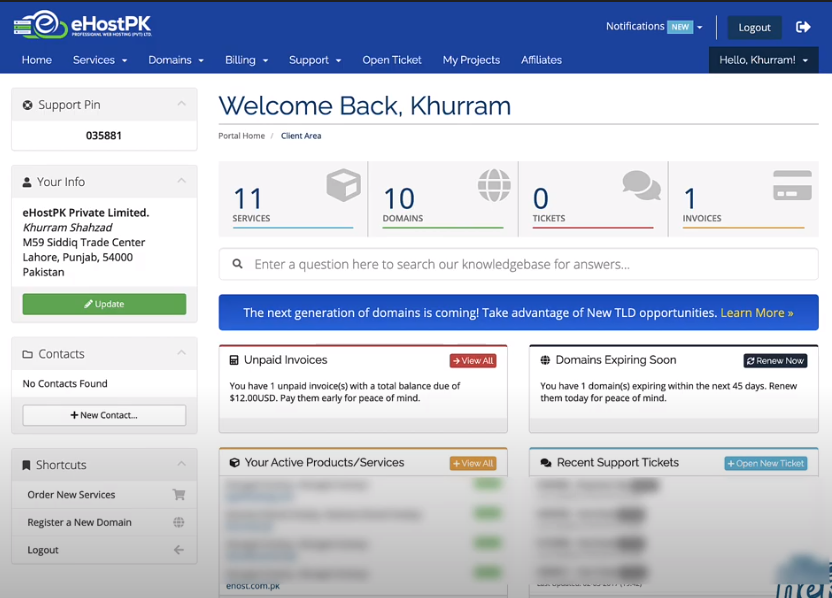Click the Portal Home breadcrumb link
832x598 pixels.
point(241,136)
